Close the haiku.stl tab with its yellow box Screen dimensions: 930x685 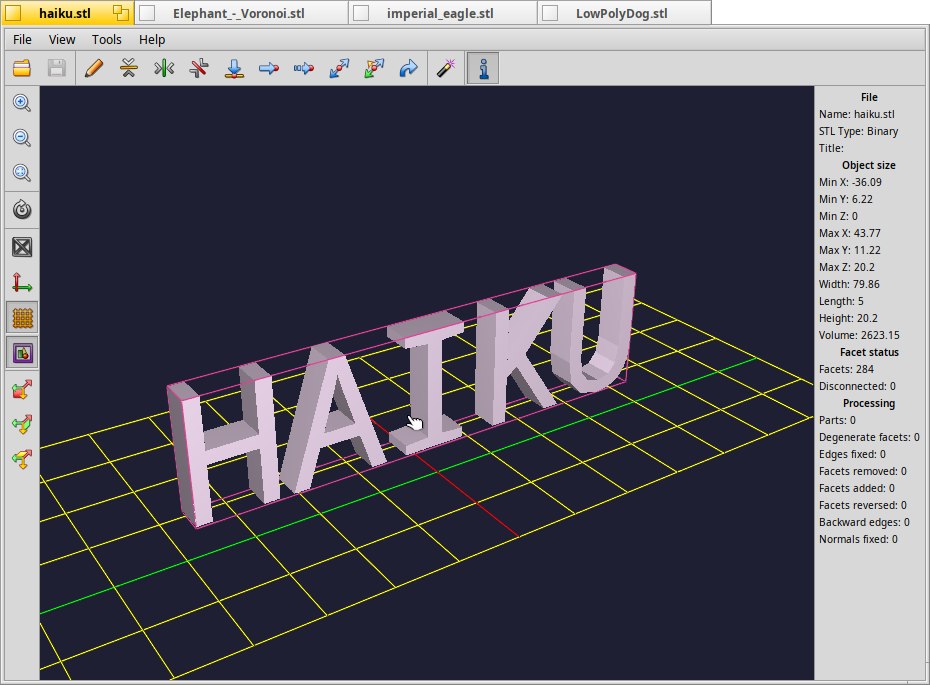(x=12, y=12)
